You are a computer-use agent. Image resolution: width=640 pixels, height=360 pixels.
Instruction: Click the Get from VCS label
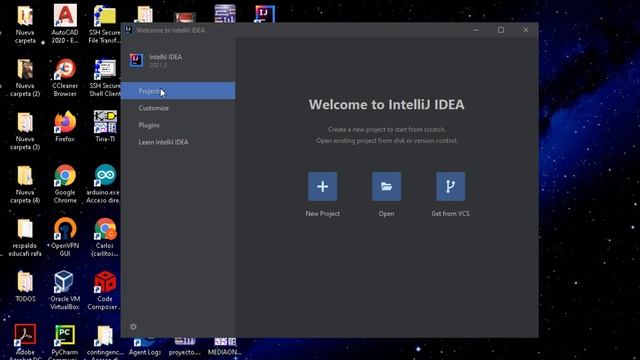(450, 213)
